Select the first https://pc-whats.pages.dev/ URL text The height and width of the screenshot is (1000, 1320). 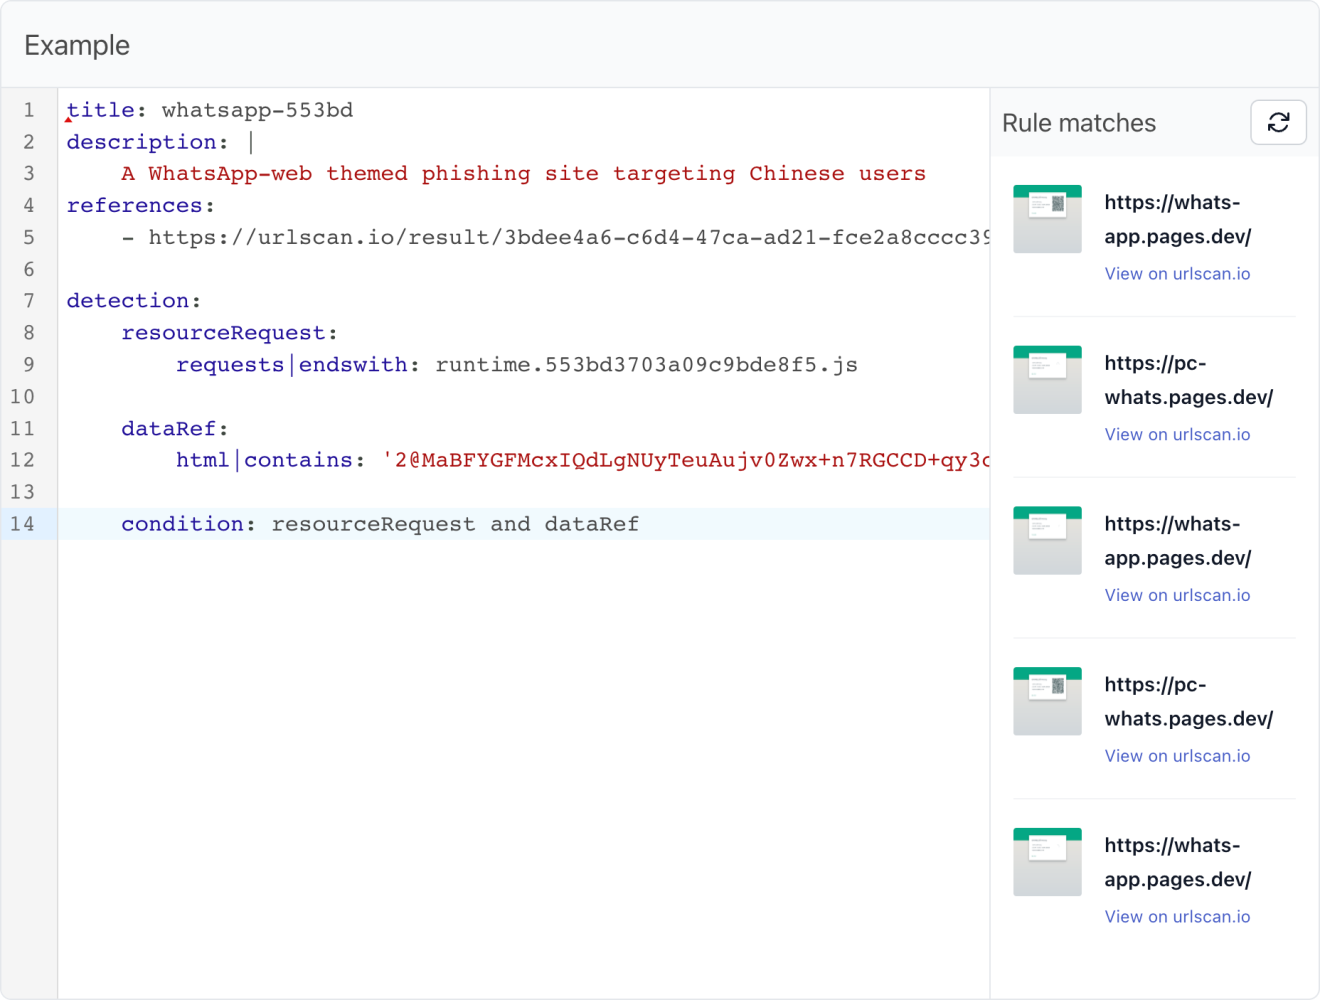tap(1189, 380)
